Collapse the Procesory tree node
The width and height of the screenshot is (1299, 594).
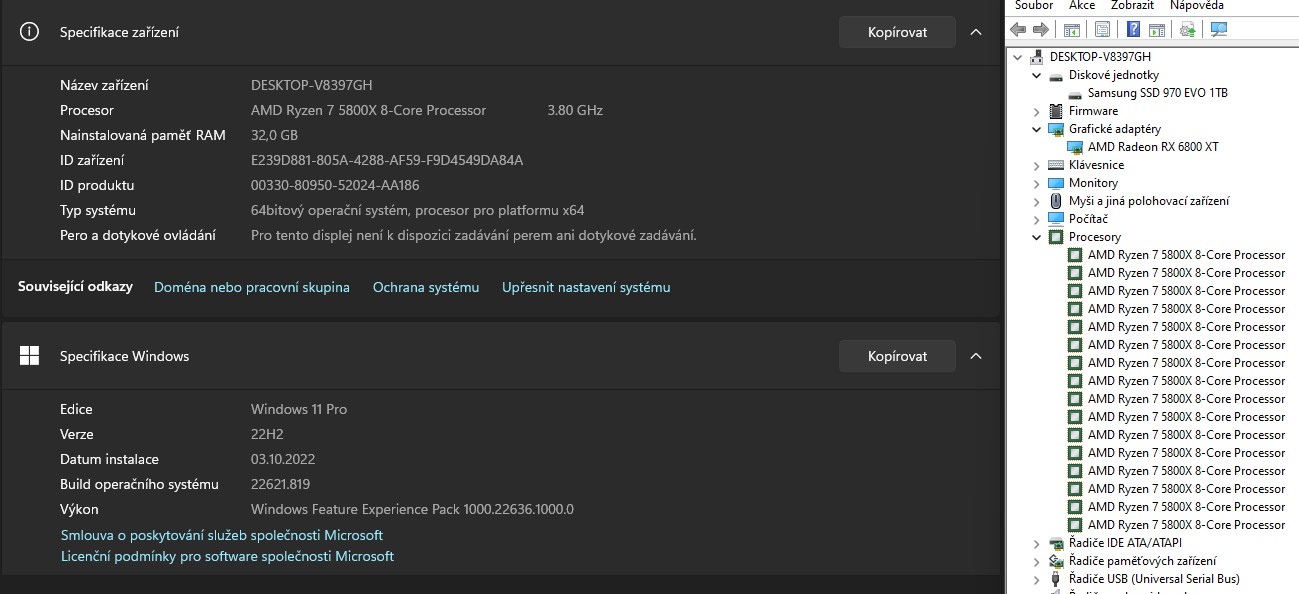click(x=1037, y=237)
